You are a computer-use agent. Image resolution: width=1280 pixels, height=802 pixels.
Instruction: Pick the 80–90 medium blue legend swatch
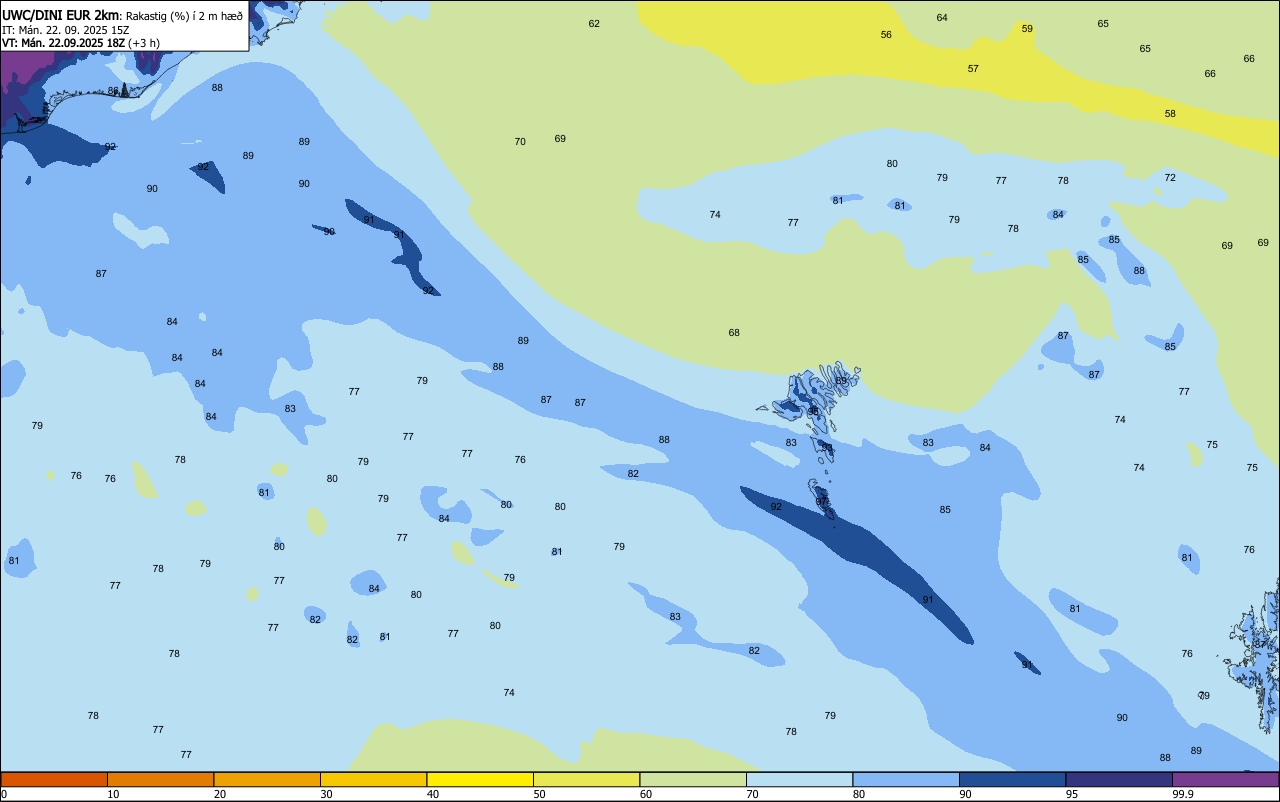tap(906, 779)
